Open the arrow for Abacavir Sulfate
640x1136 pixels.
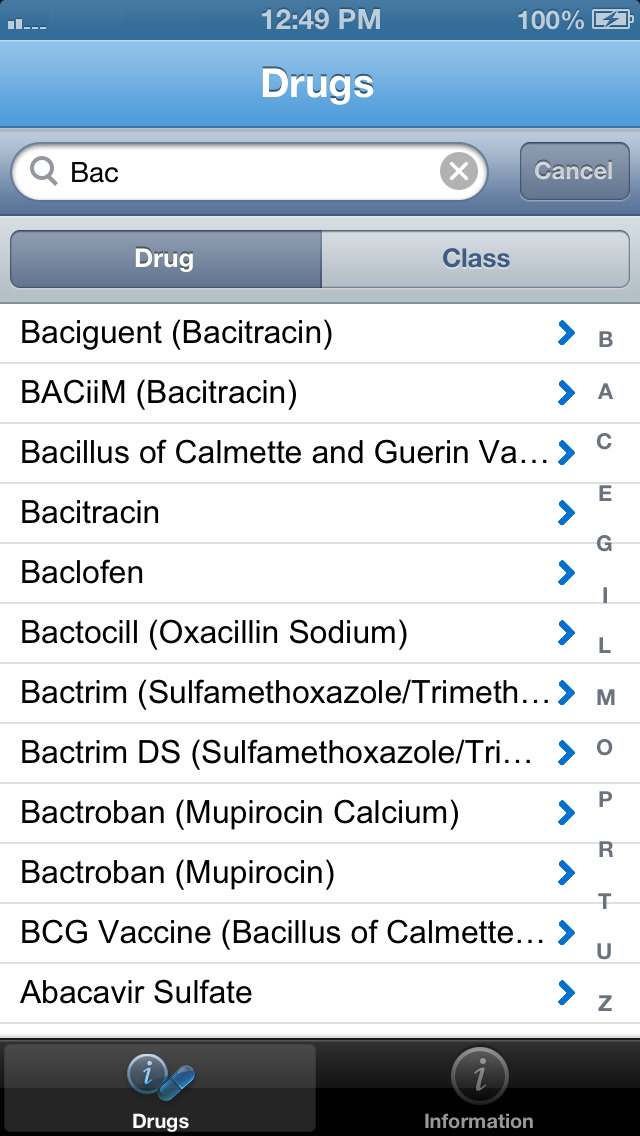pos(567,993)
